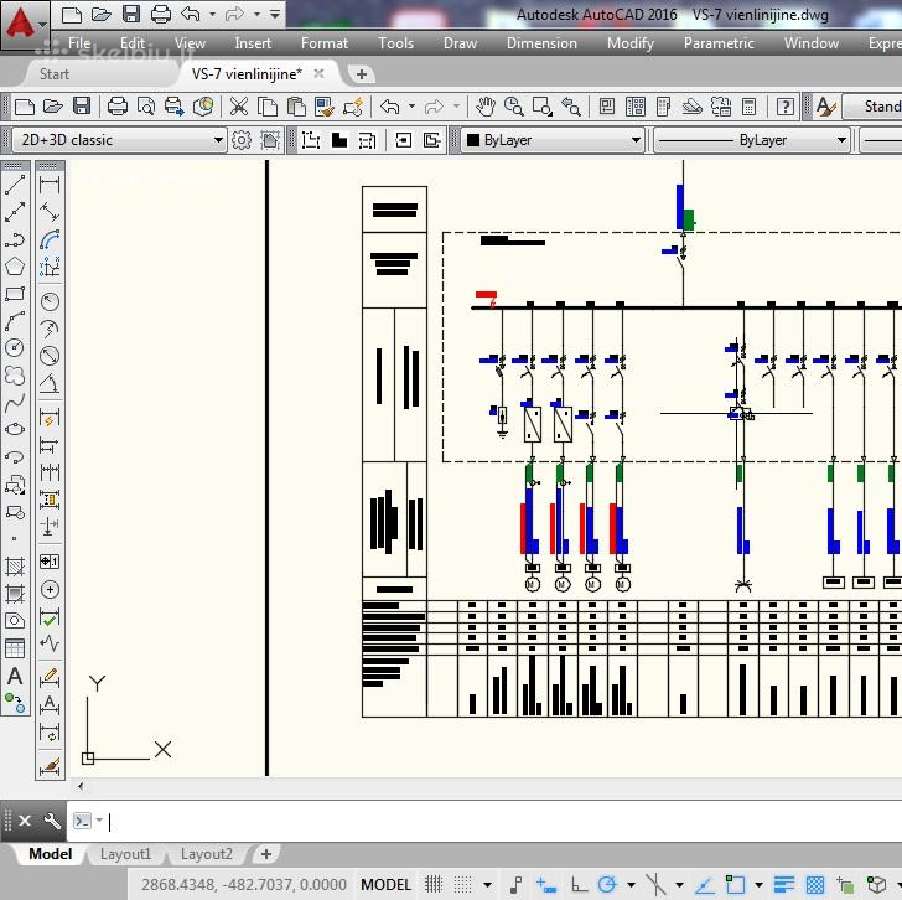The image size is (902, 900).
Task: Expand the Undo history dropdown arrow in Standard toolbar
Action: point(412,106)
